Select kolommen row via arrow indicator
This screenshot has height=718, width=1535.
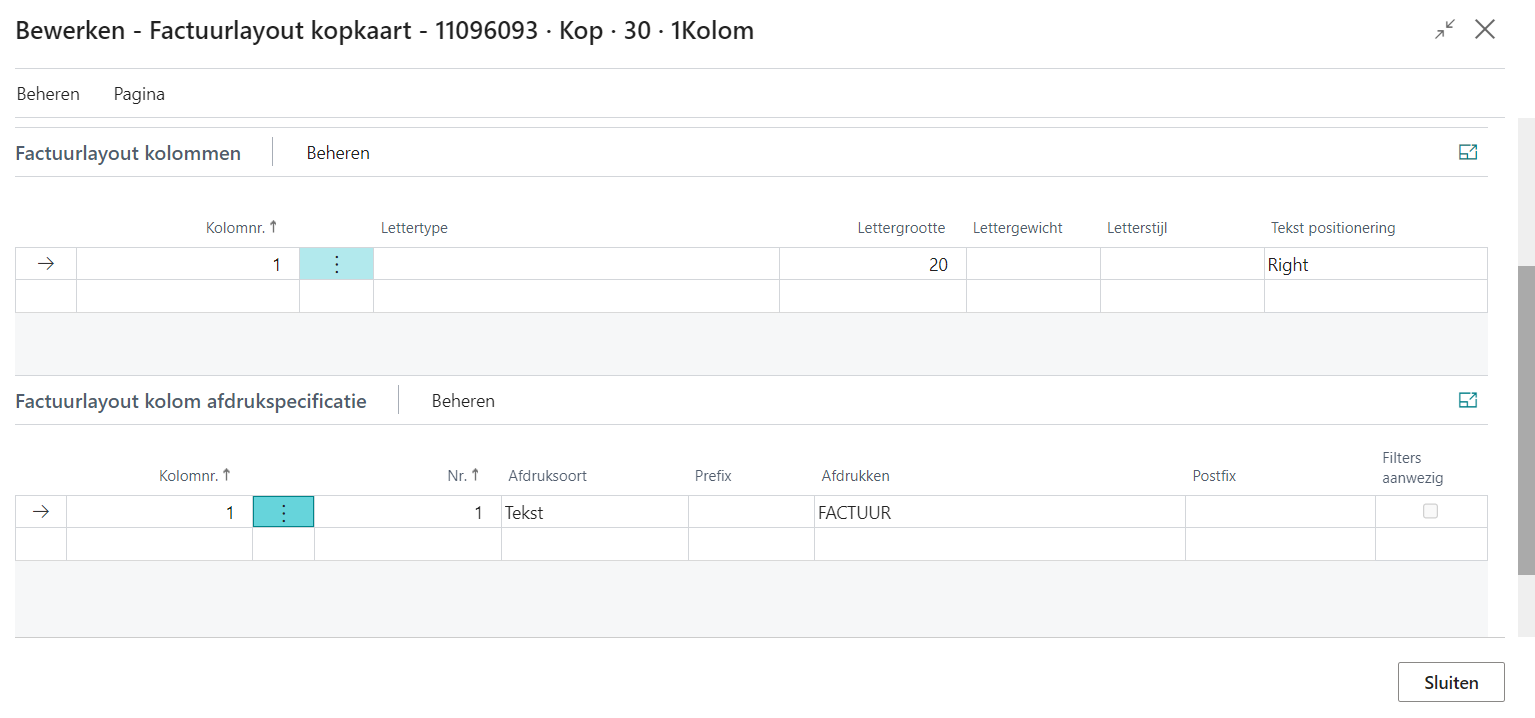(46, 265)
